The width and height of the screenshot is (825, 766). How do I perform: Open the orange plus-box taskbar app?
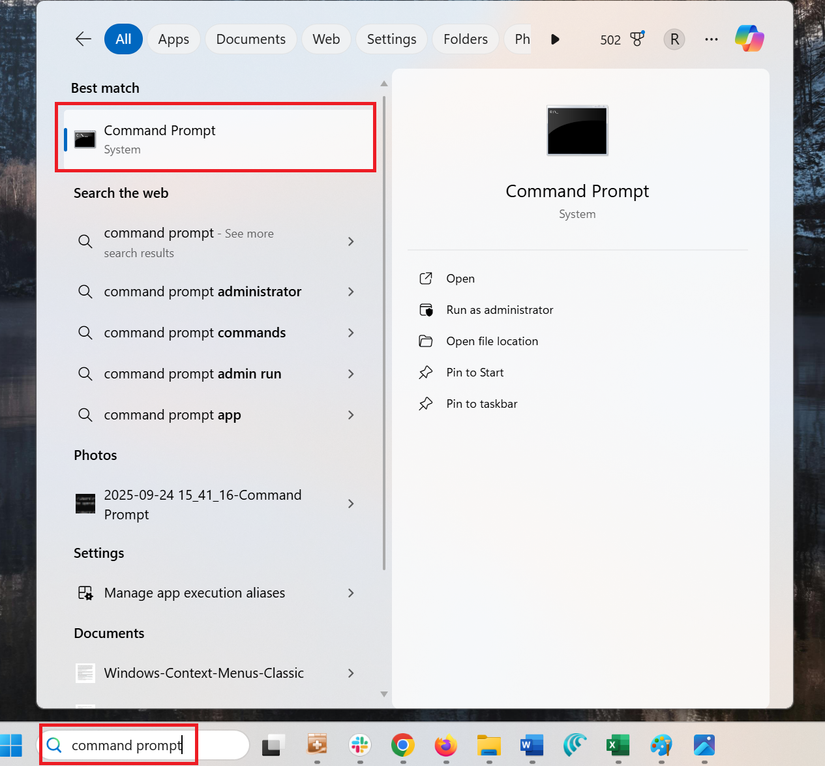[x=317, y=744]
